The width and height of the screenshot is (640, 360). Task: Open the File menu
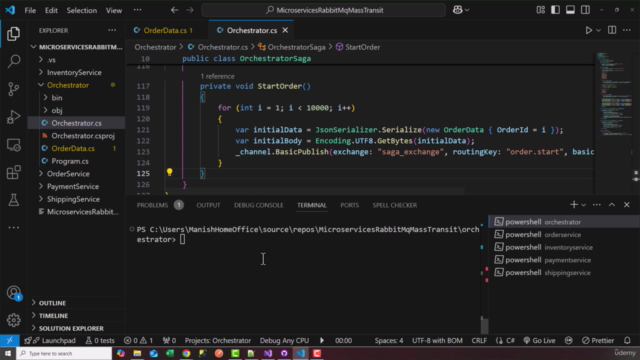(30, 10)
